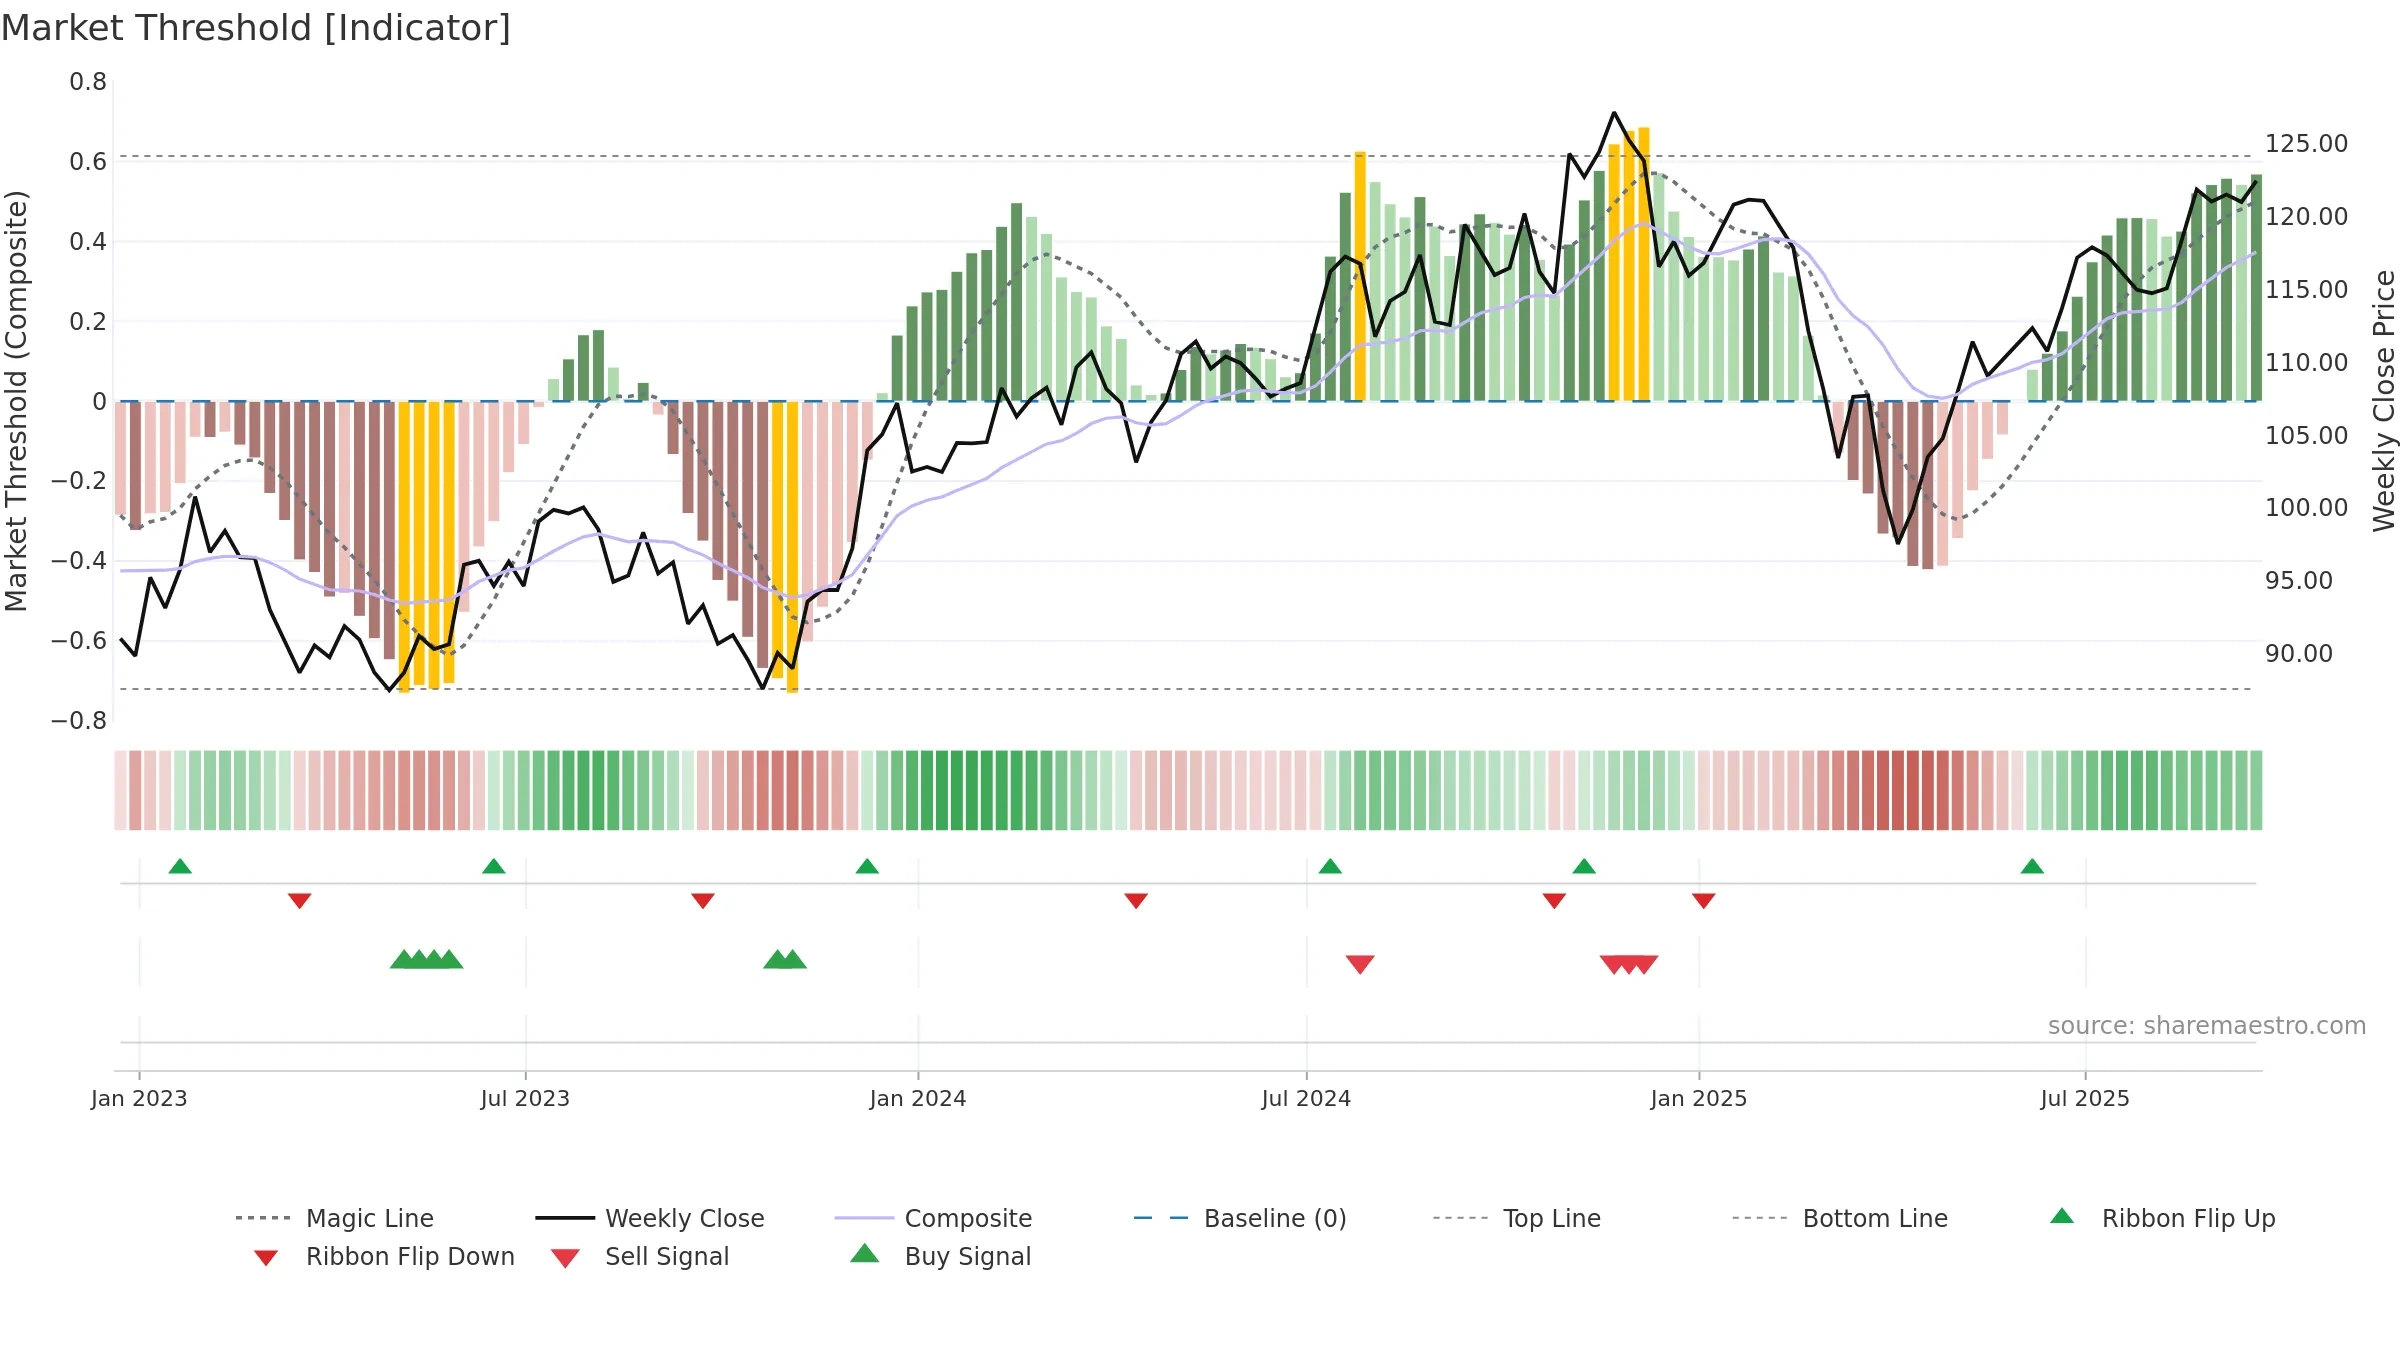Click the ribbon flip up marker just before Jan 2024
Image resolution: width=2400 pixels, height=1350 pixels.
point(867,866)
